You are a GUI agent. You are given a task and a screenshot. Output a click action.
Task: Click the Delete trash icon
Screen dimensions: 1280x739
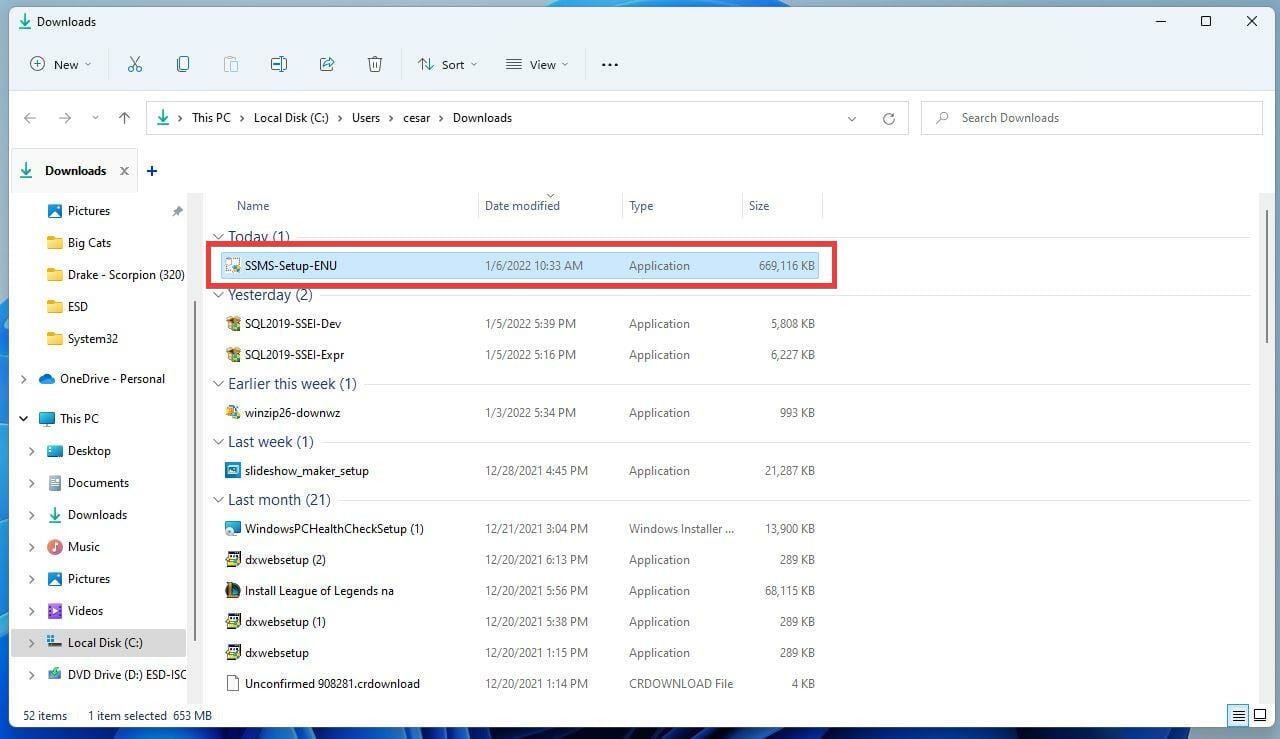[375, 64]
